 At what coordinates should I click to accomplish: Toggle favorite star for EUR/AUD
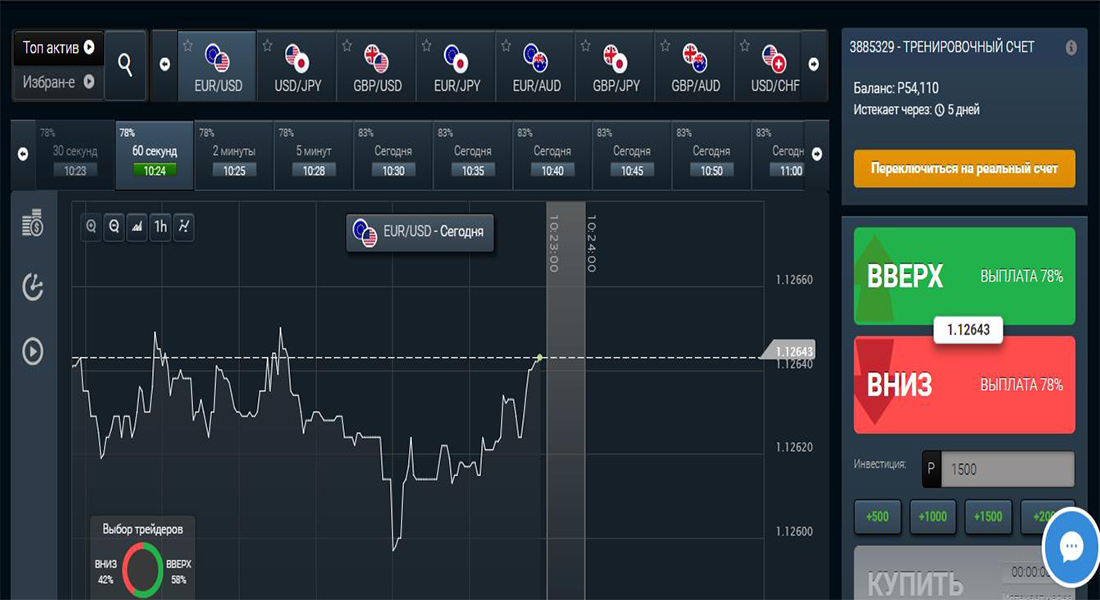[506, 46]
